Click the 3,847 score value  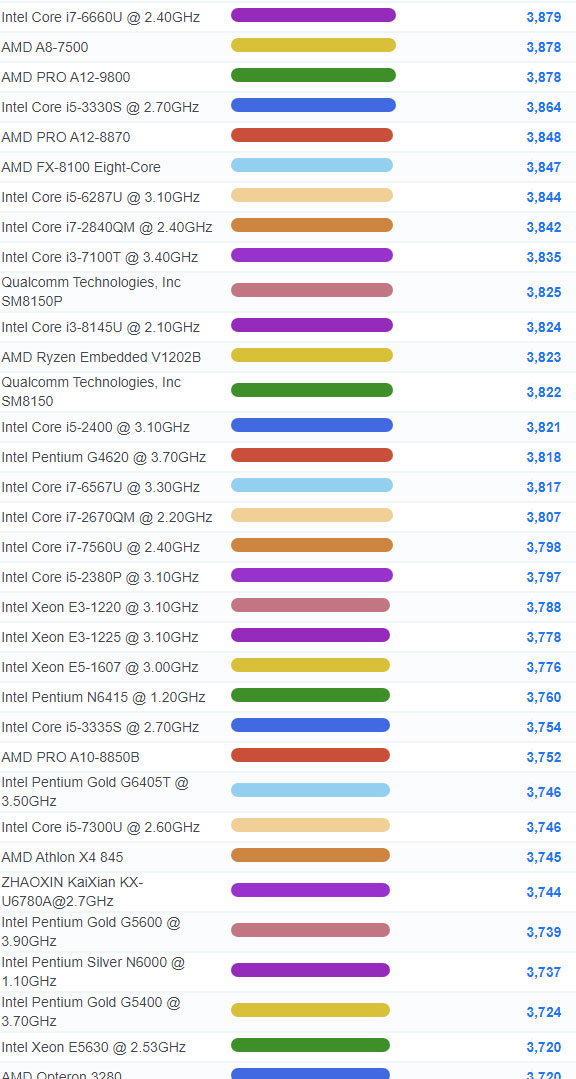click(544, 167)
